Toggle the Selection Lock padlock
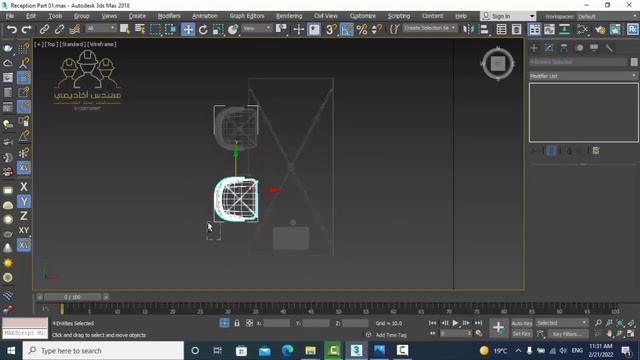Image resolution: width=640 pixels, height=360 pixels. pos(237,323)
